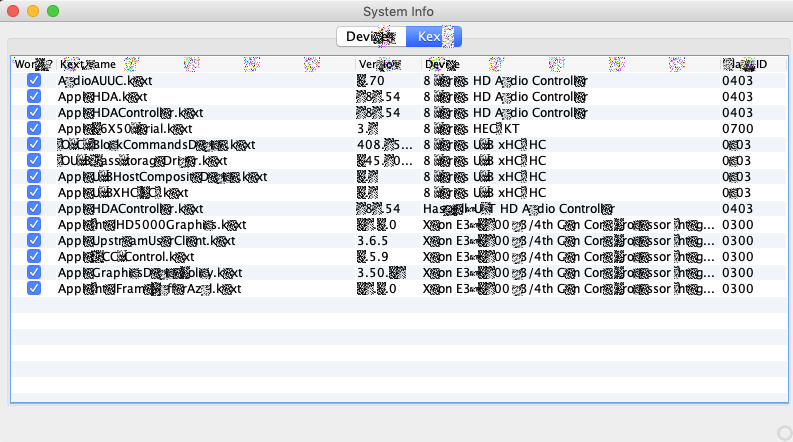Toggle checkbox for AppleHDAController.kext on Haswell-ULT device
The width and height of the screenshot is (793, 442).
coord(34,208)
